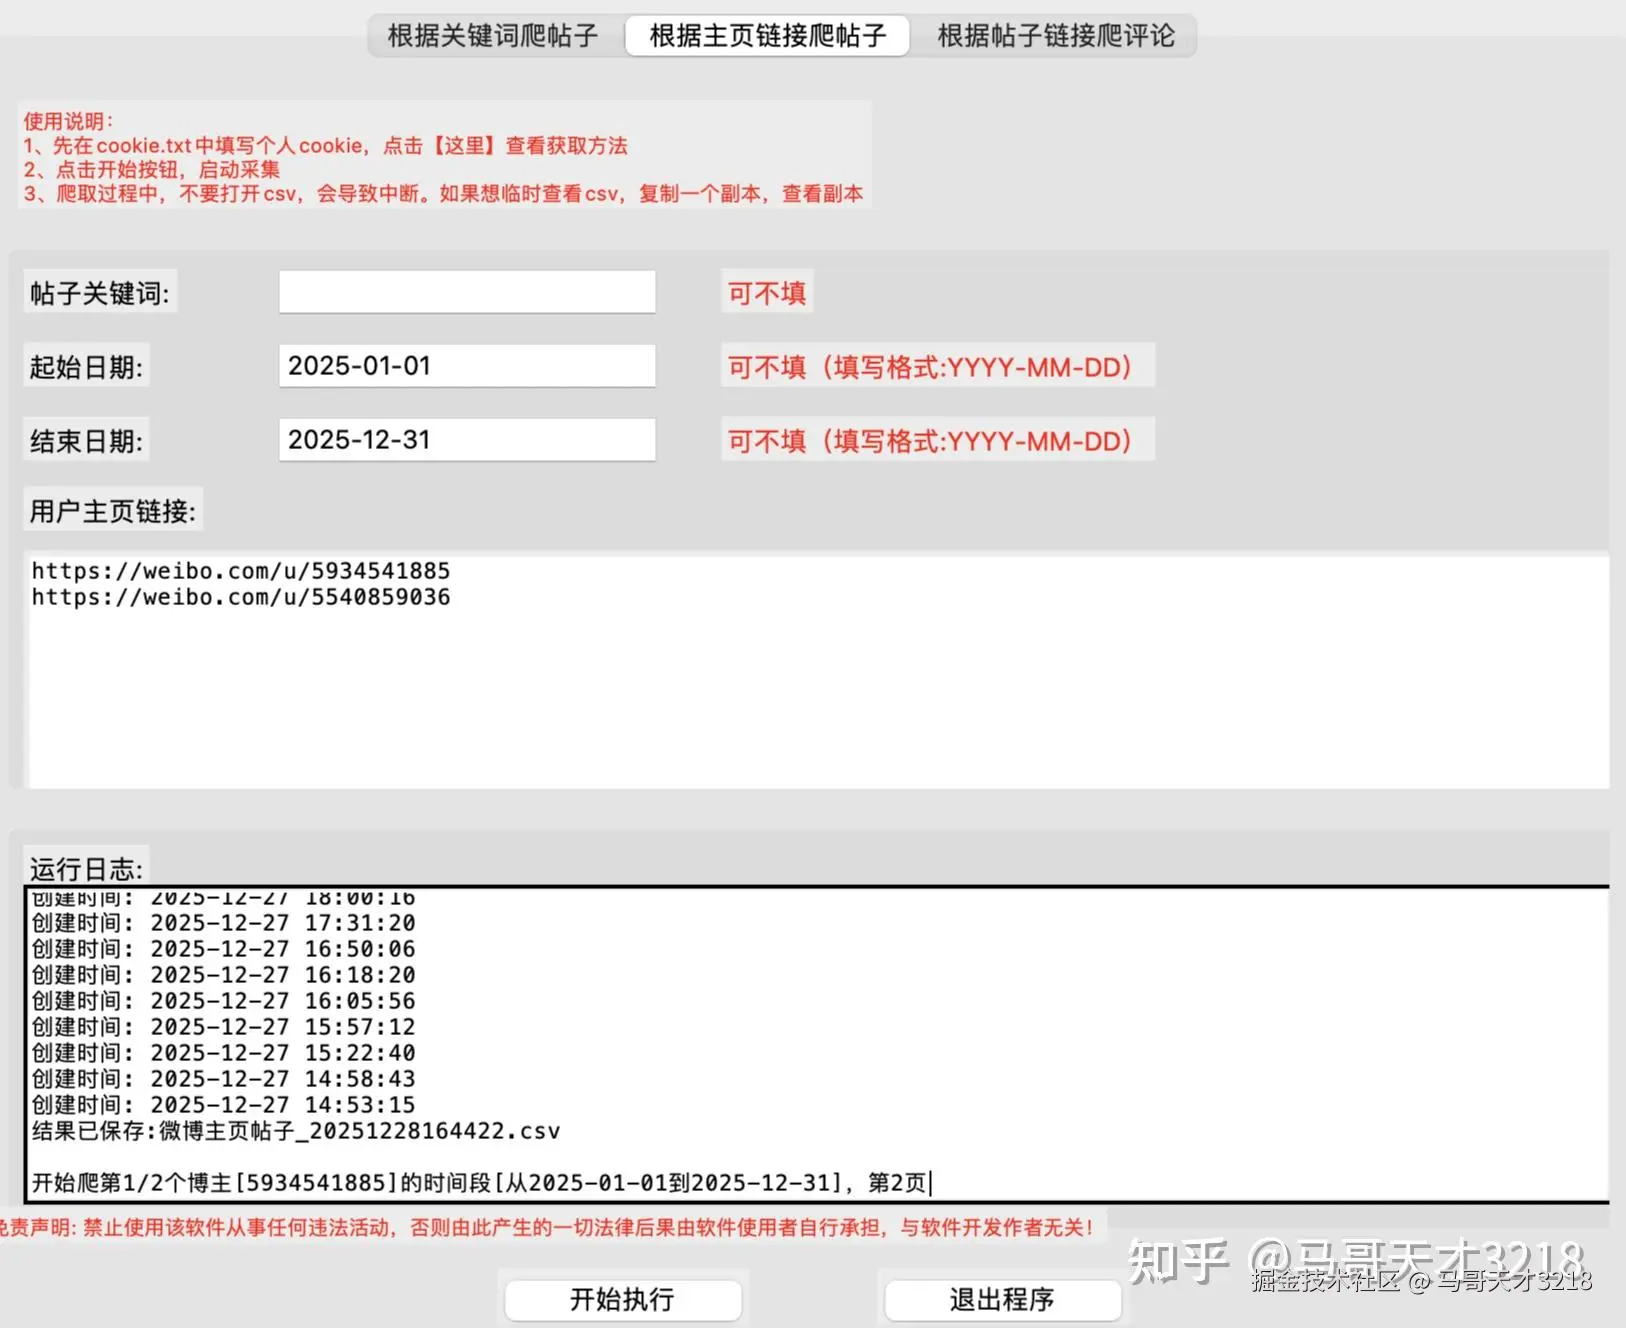Click the log line with time 17:31:20

(224, 923)
